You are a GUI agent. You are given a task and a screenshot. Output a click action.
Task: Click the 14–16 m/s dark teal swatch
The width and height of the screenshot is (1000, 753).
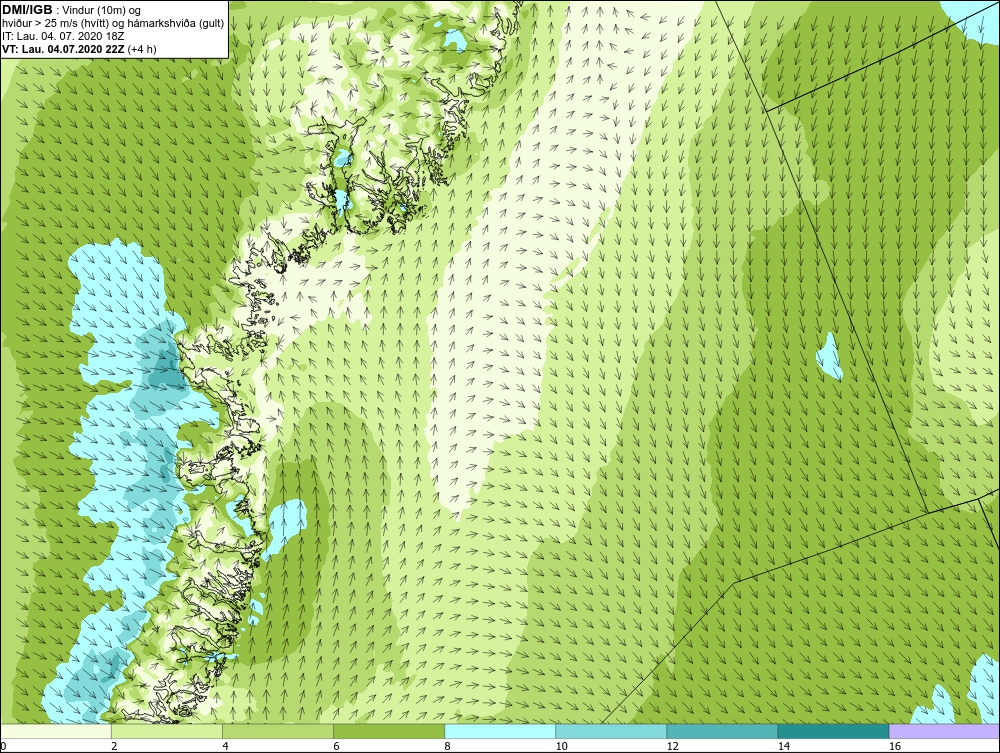[833, 731]
